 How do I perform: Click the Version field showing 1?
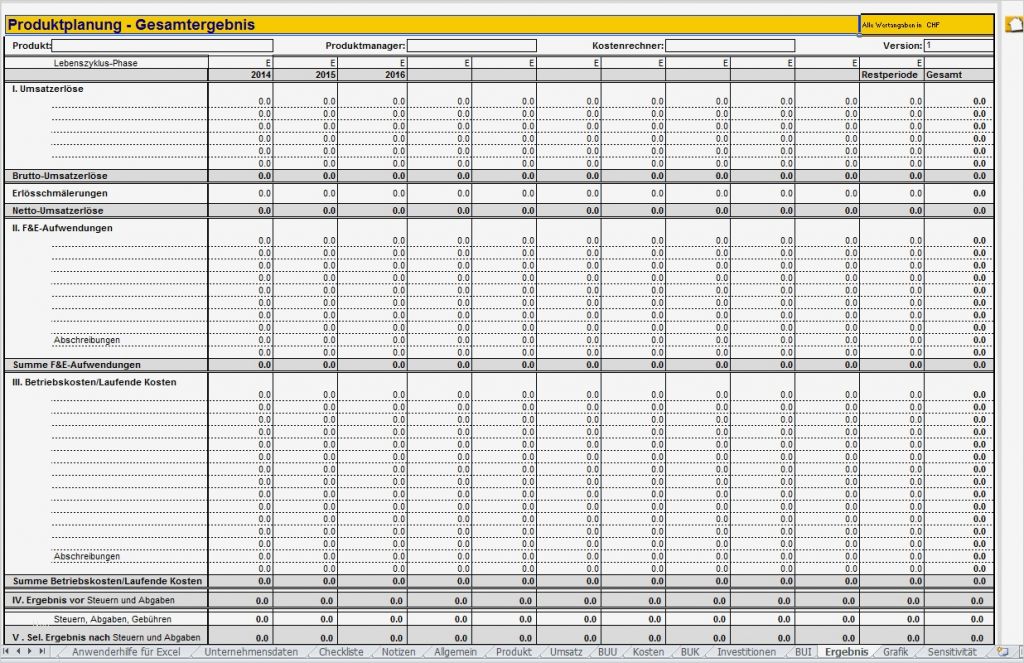958,46
